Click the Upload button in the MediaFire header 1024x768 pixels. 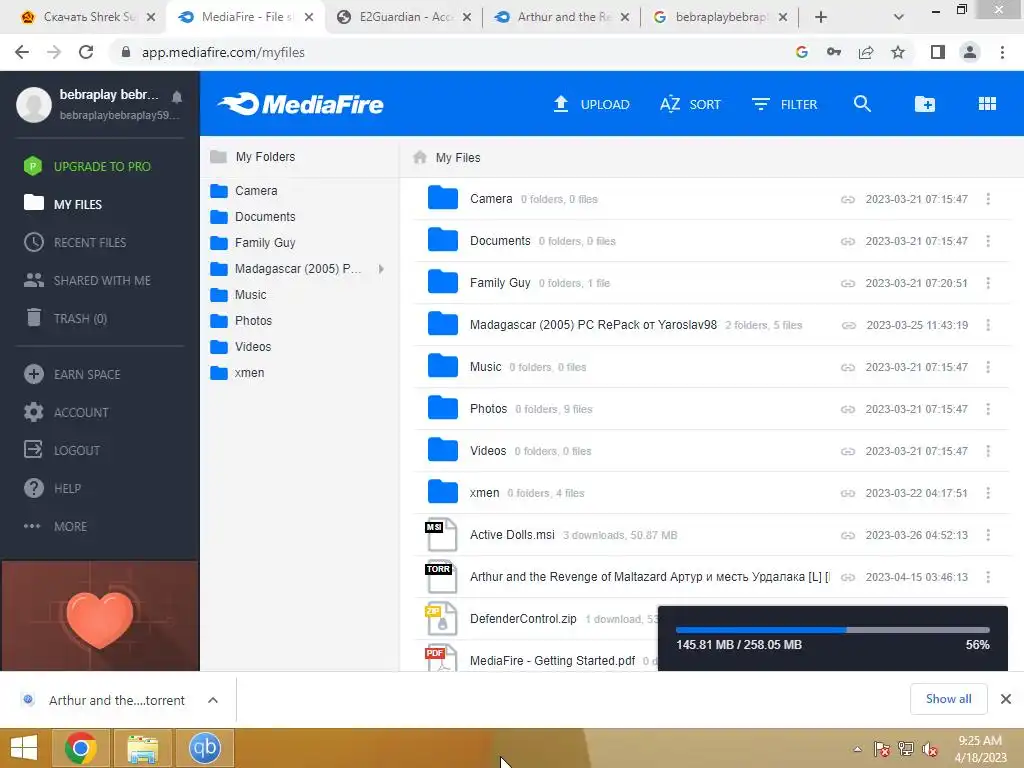[591, 104]
